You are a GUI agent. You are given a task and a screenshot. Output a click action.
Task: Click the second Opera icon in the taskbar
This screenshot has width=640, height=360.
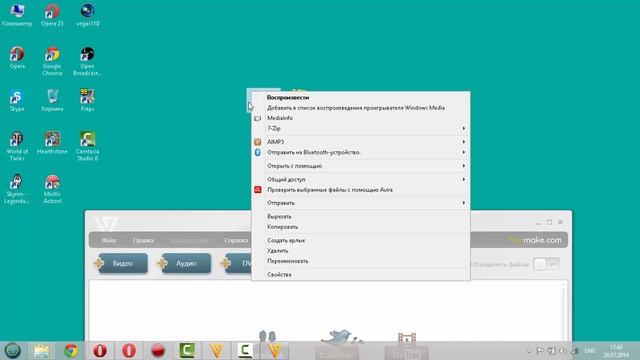tap(129, 351)
